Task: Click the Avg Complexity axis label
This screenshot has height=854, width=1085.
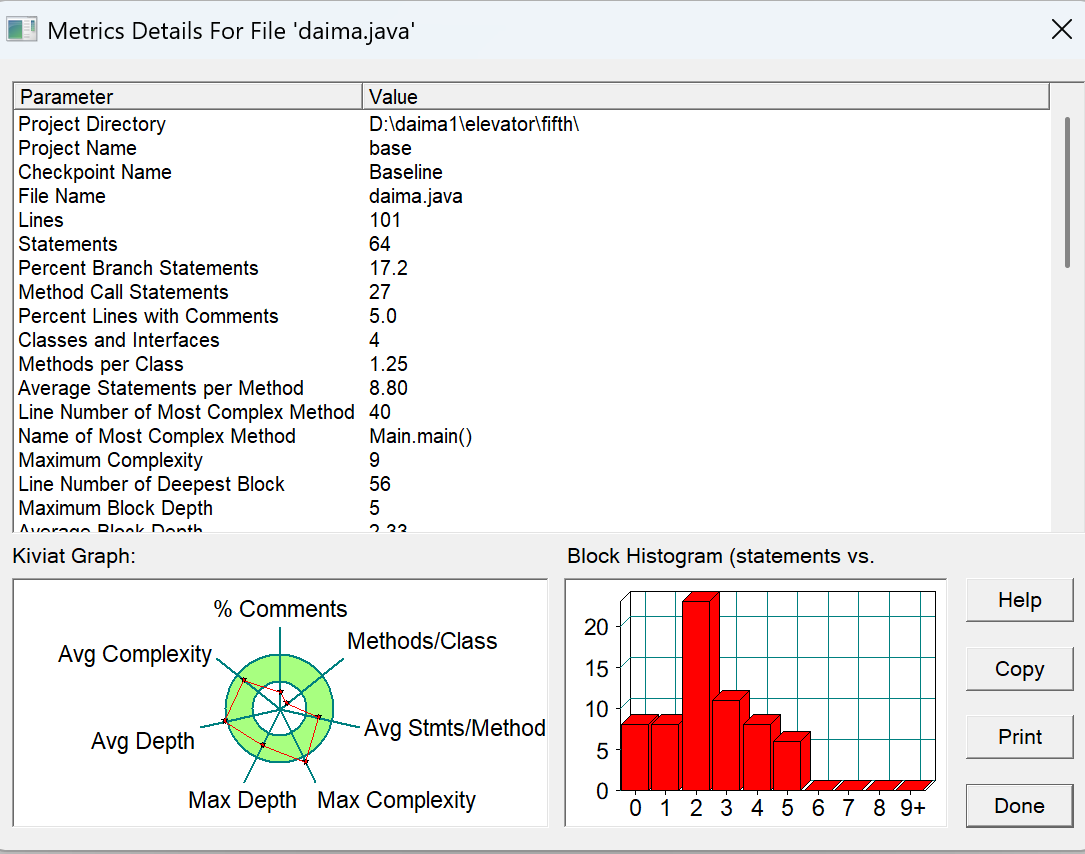Action: pyautogui.click(x=135, y=654)
